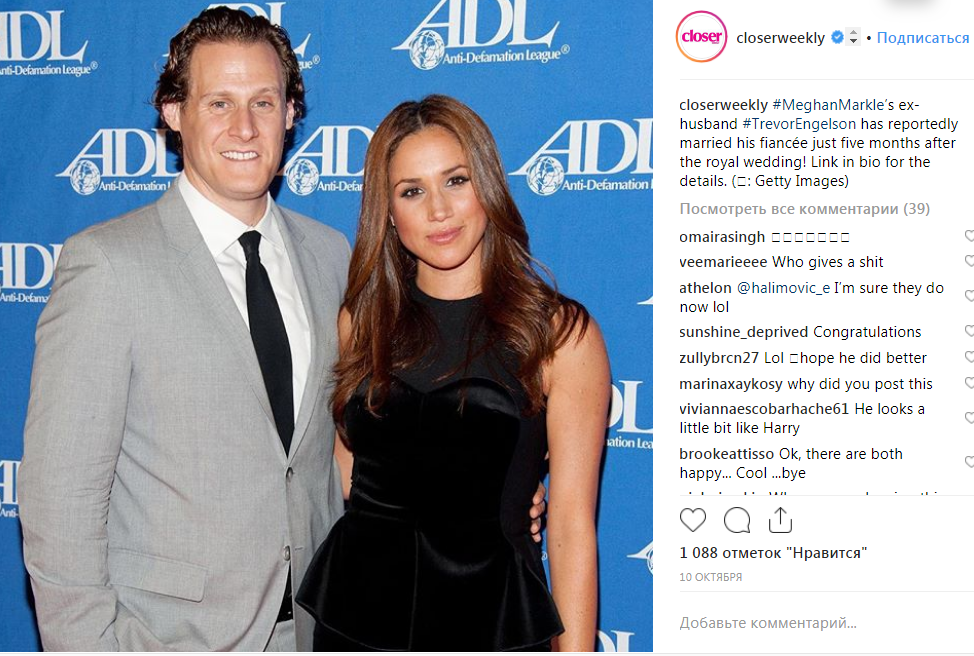The height and width of the screenshot is (656, 974).
Task: Open the @halimovic_e mention
Action: [x=783, y=288]
